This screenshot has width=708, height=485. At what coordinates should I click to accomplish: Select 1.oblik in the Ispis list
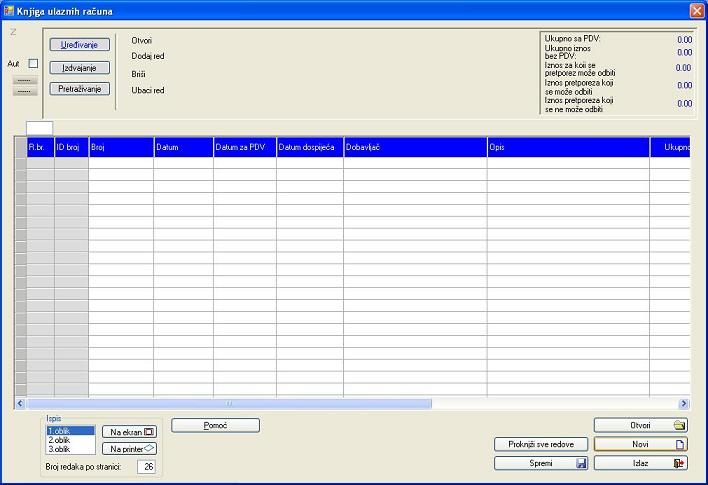point(70,431)
